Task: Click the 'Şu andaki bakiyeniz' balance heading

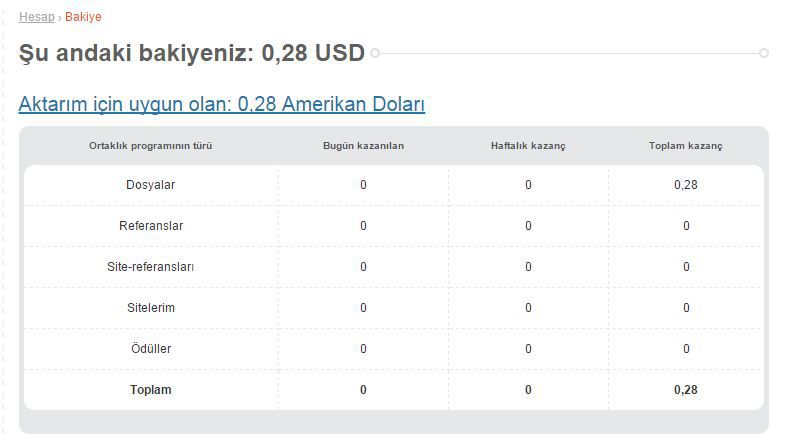Action: point(192,53)
